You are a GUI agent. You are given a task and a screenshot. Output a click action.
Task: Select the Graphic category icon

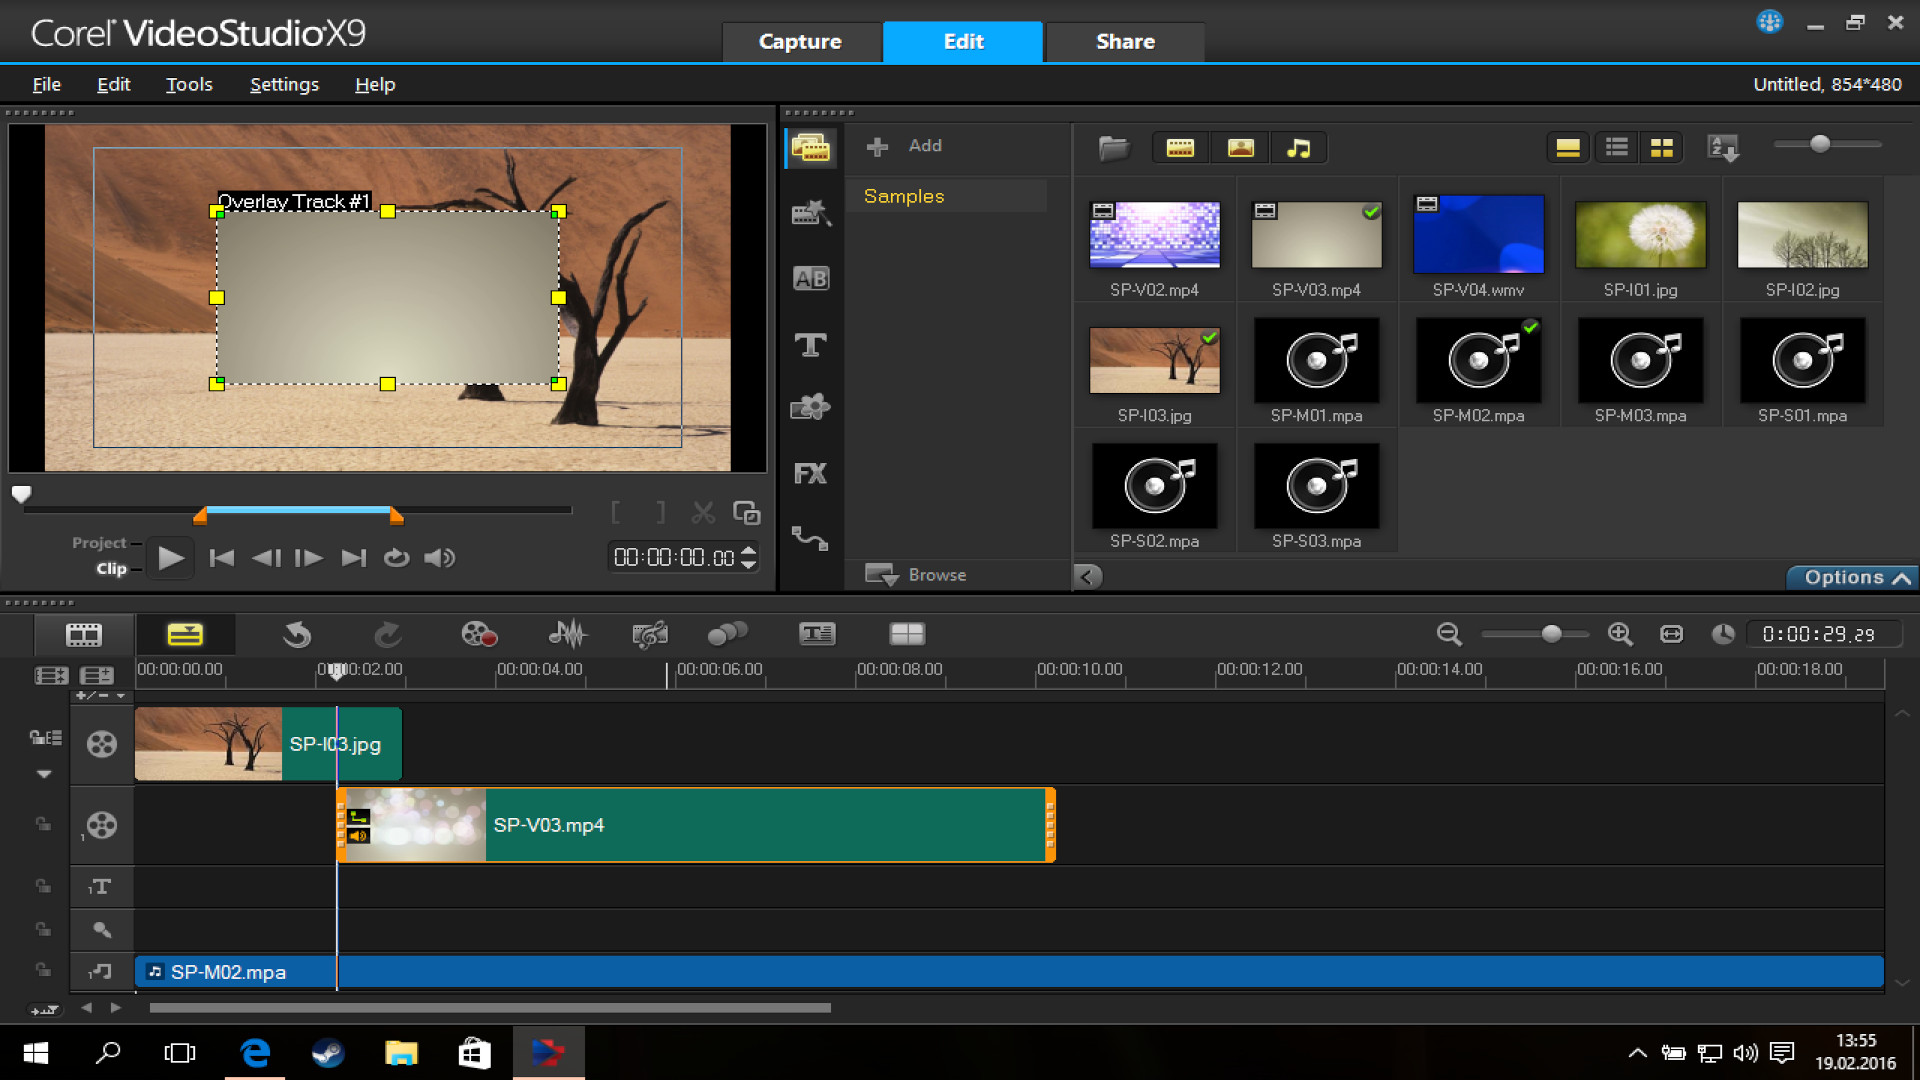click(811, 407)
